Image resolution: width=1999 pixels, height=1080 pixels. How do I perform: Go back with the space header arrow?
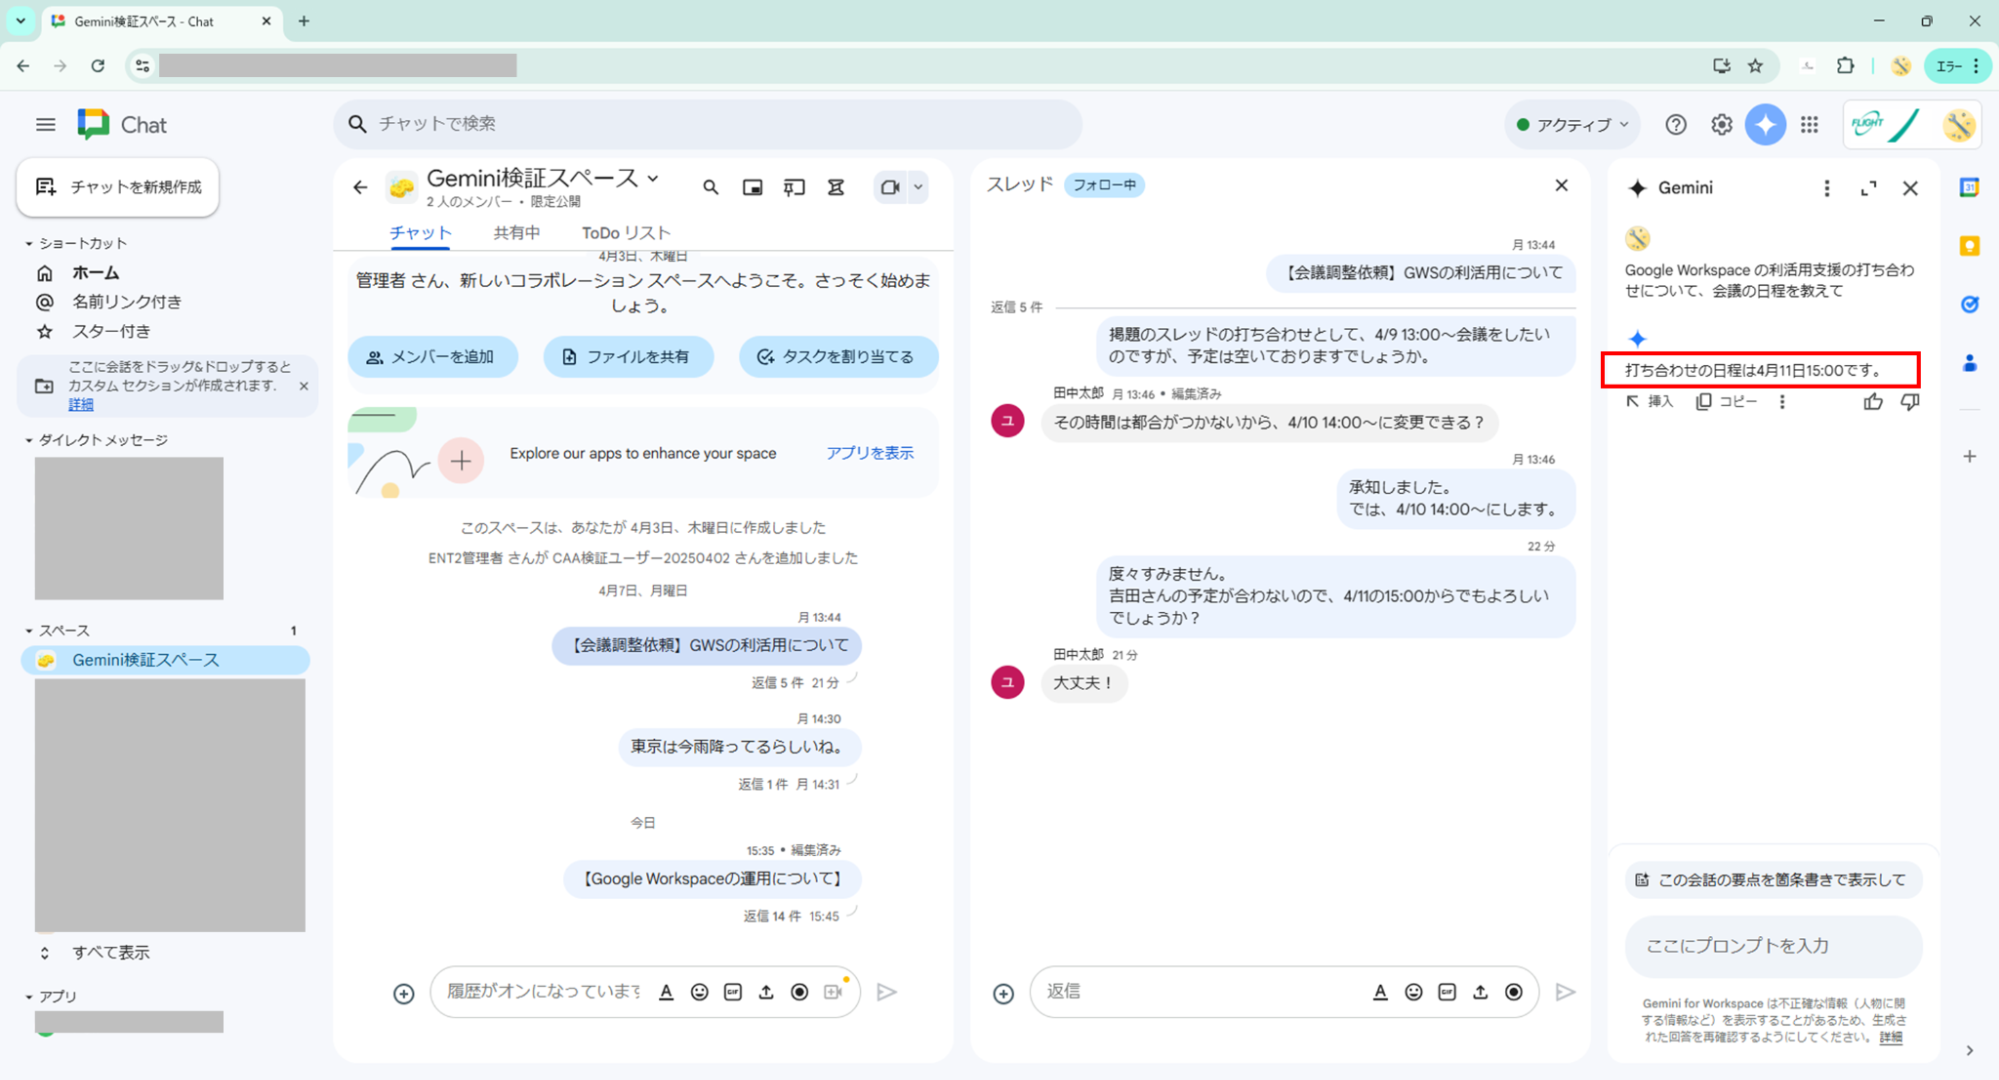pyautogui.click(x=361, y=187)
